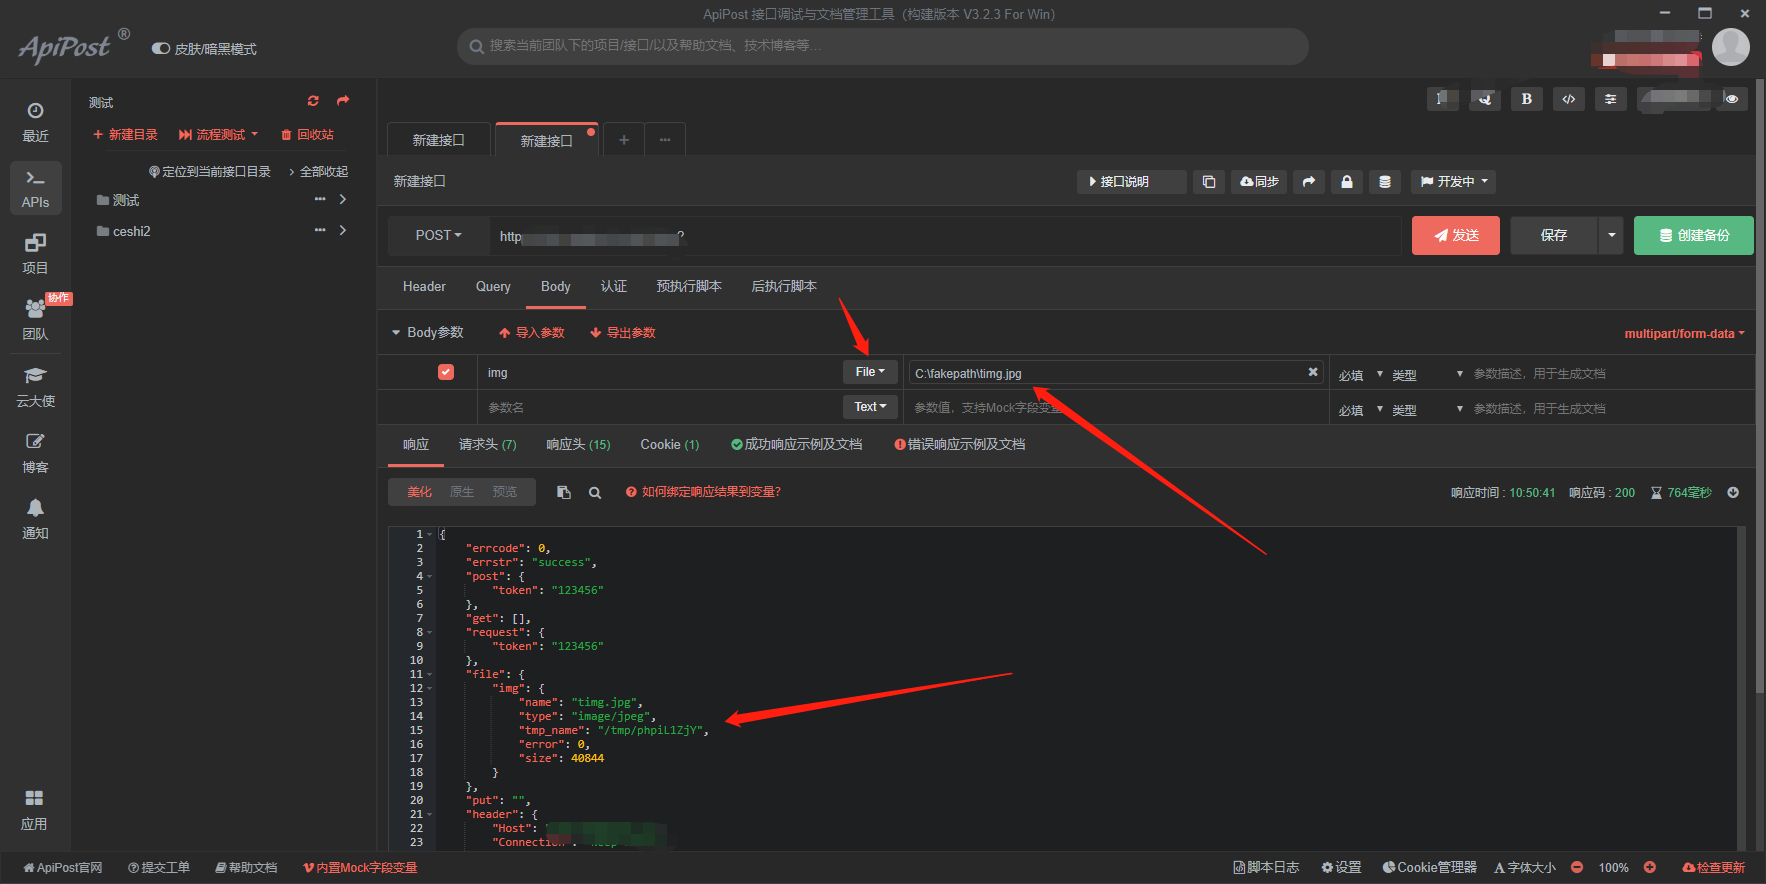Click the database stack icon
Image resolution: width=1766 pixels, height=884 pixels.
click(1384, 181)
